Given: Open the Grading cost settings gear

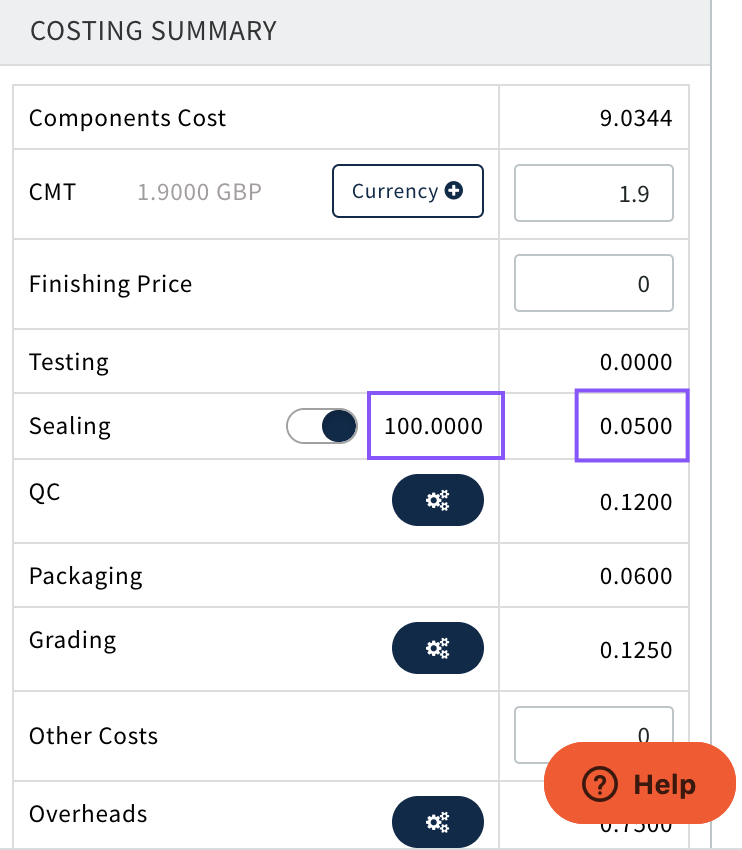Looking at the screenshot, I should tap(437, 649).
